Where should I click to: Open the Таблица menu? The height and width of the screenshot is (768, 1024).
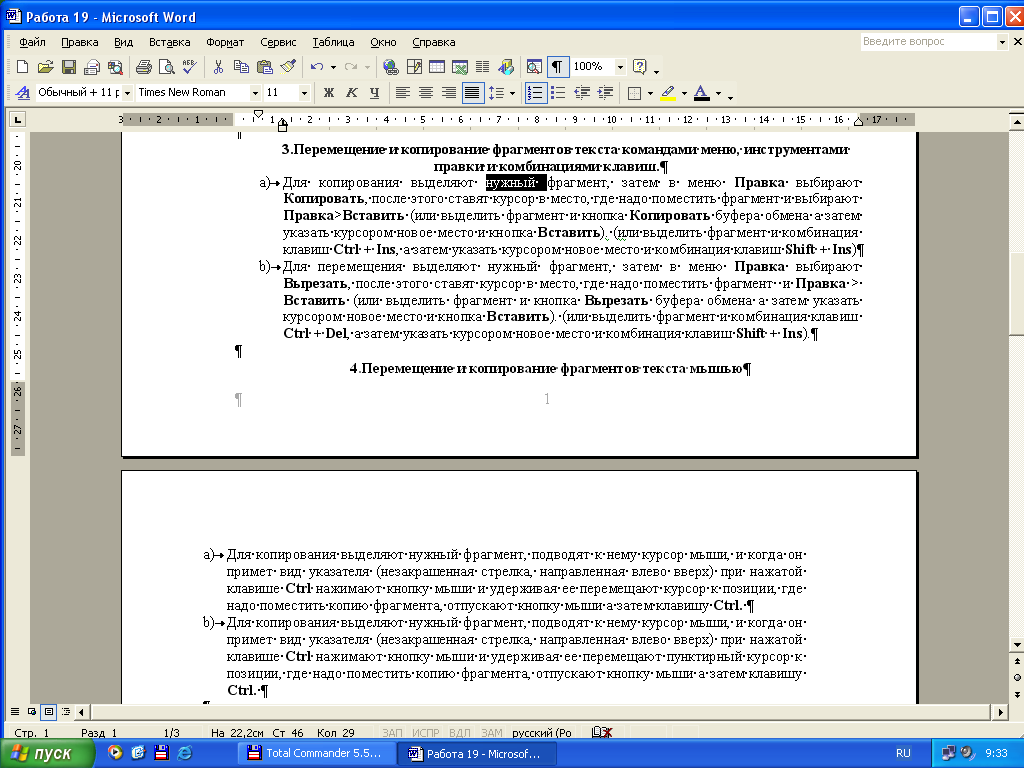(x=333, y=42)
